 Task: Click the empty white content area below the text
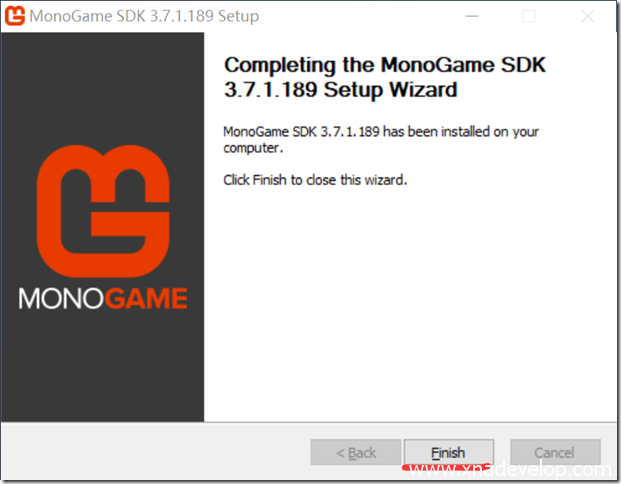point(410,305)
